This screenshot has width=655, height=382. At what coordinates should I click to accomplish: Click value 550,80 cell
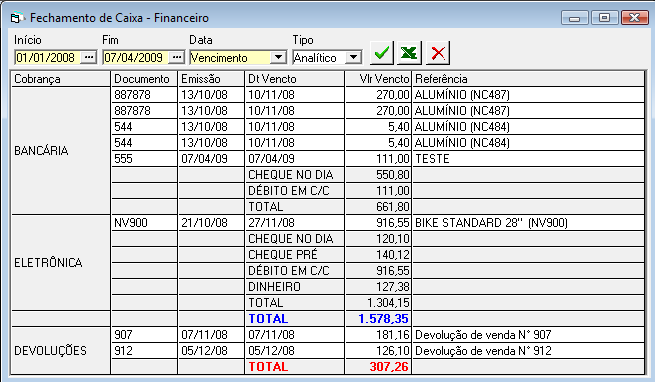(378, 175)
